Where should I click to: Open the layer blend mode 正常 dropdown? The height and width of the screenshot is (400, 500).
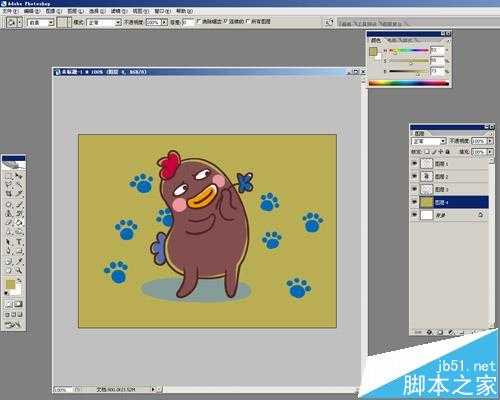click(x=443, y=141)
